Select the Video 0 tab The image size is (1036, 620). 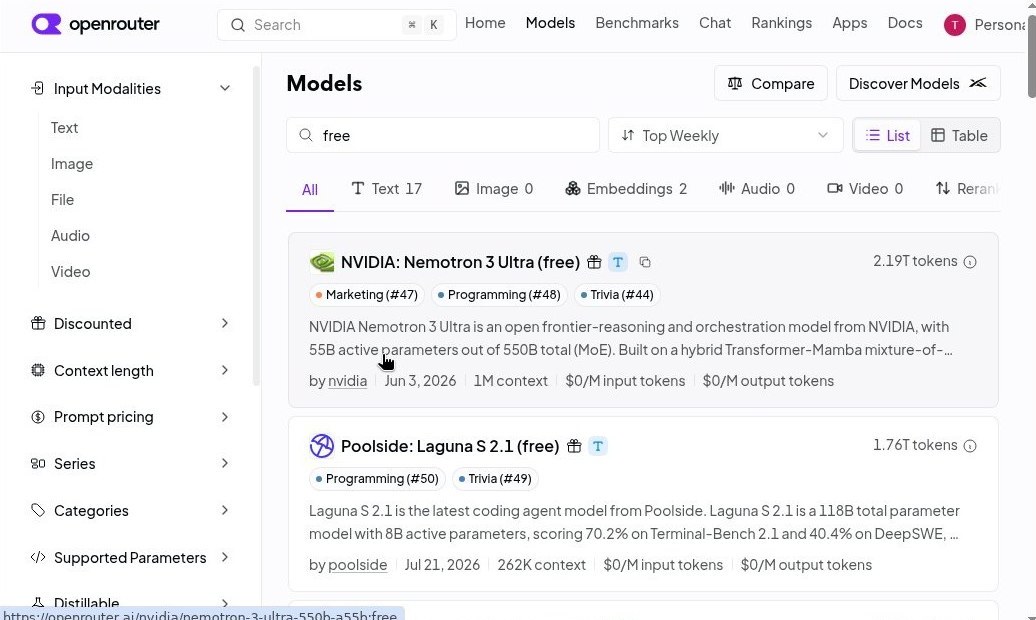click(865, 189)
